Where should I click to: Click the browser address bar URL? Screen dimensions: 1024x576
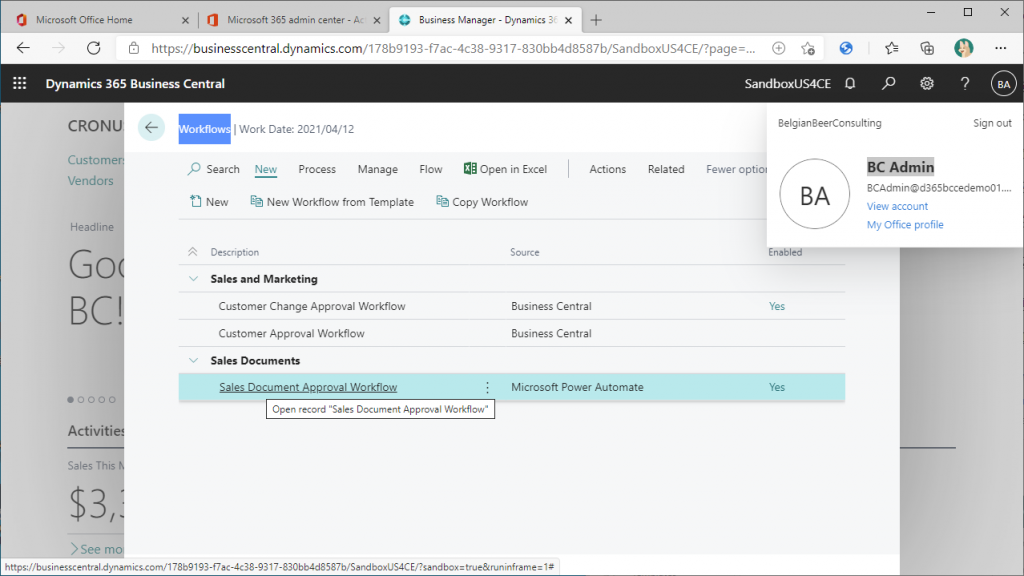[x=453, y=48]
